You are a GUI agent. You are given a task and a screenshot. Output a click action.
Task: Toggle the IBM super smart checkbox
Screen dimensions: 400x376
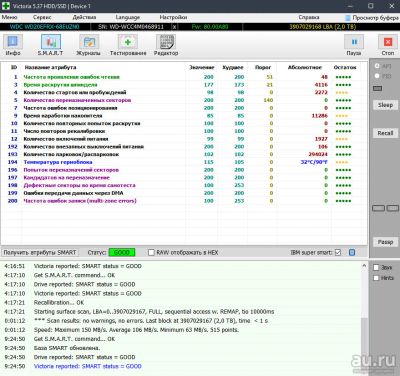pyautogui.click(x=338, y=252)
